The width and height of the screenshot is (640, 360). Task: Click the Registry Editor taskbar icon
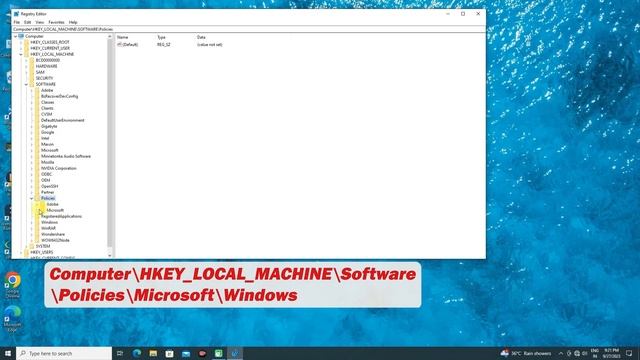click(x=235, y=353)
